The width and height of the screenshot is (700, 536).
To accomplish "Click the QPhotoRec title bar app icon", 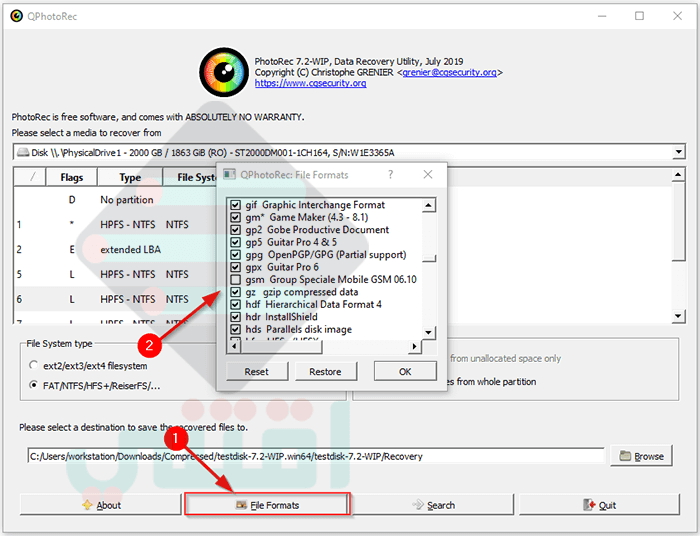I will [x=17, y=16].
